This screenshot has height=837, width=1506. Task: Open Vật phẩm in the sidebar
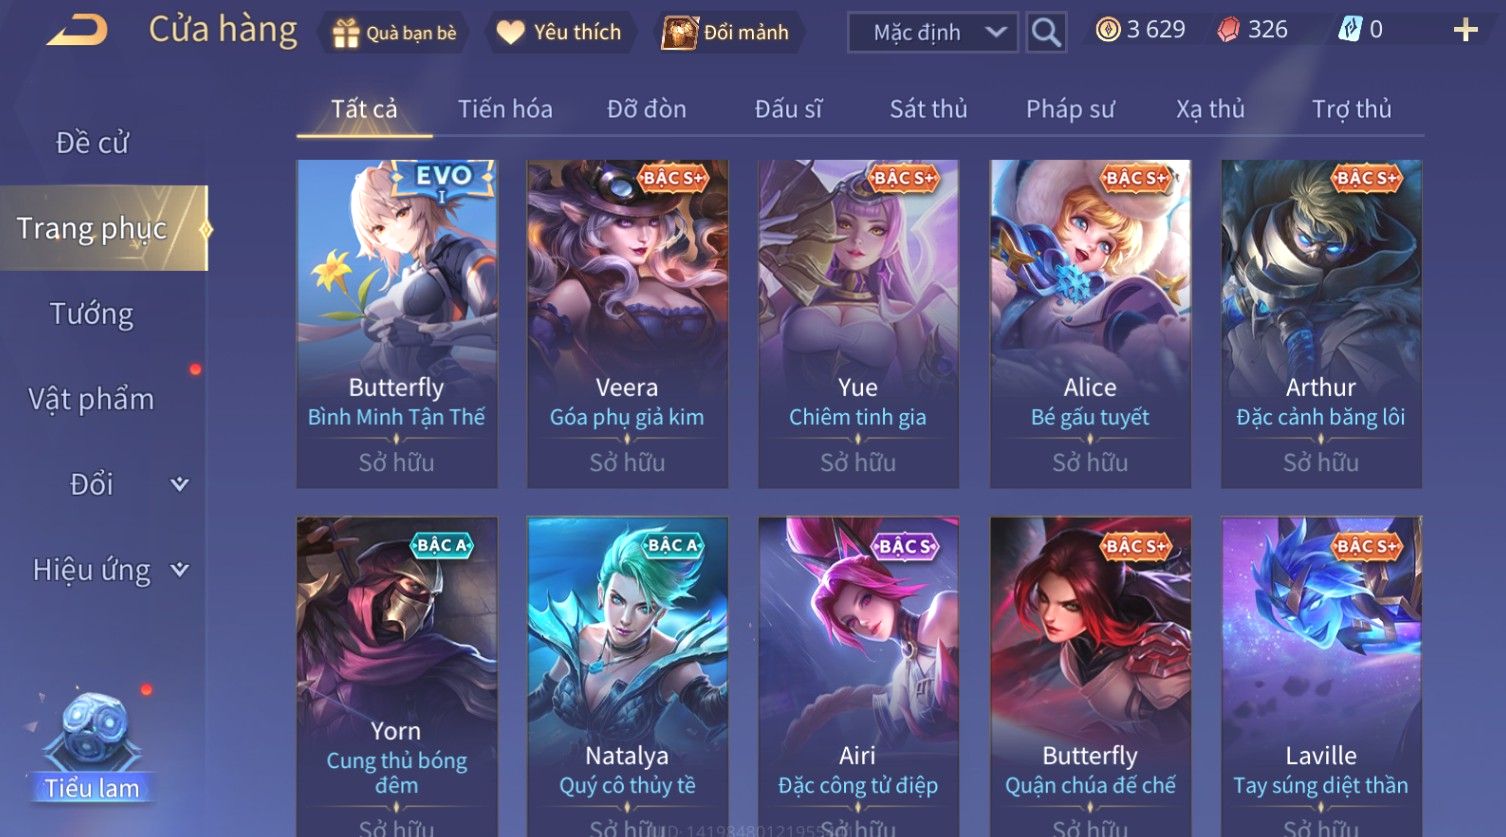click(92, 399)
